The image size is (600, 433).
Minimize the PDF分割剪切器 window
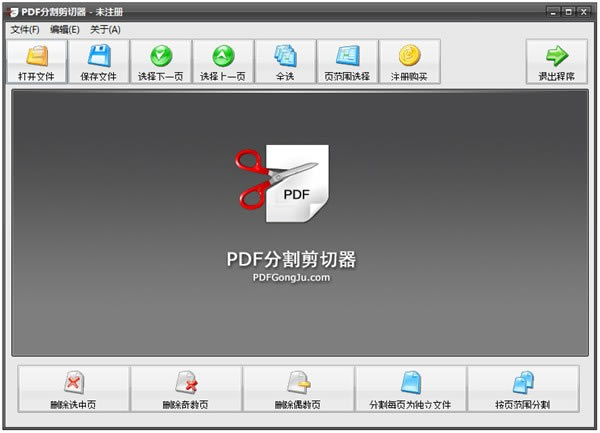click(x=554, y=12)
